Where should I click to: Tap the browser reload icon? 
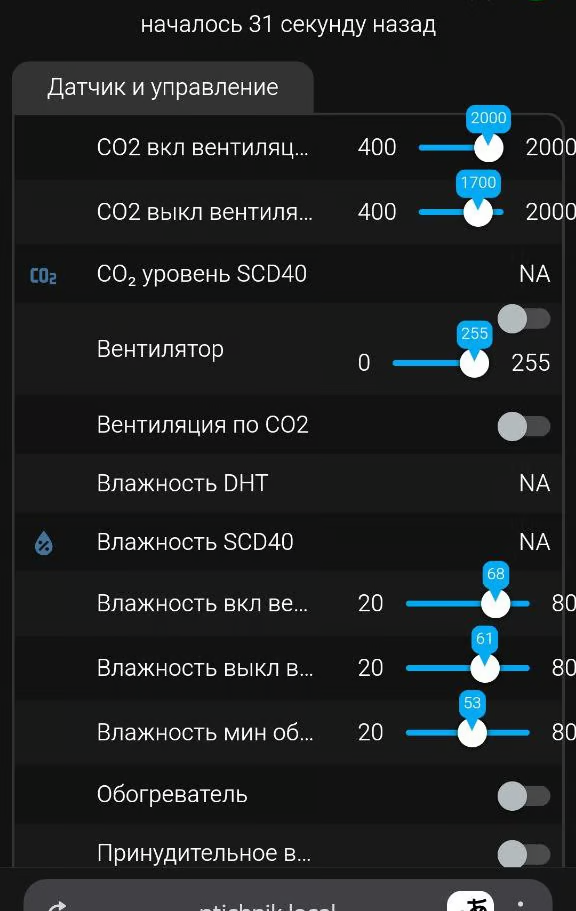pos(56,906)
